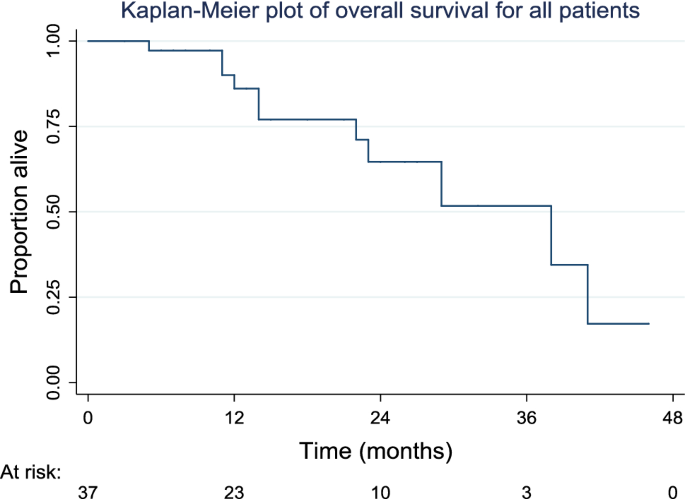Click the "Time (months)" x-axis label
The height and width of the screenshot is (499, 685).
381,445
